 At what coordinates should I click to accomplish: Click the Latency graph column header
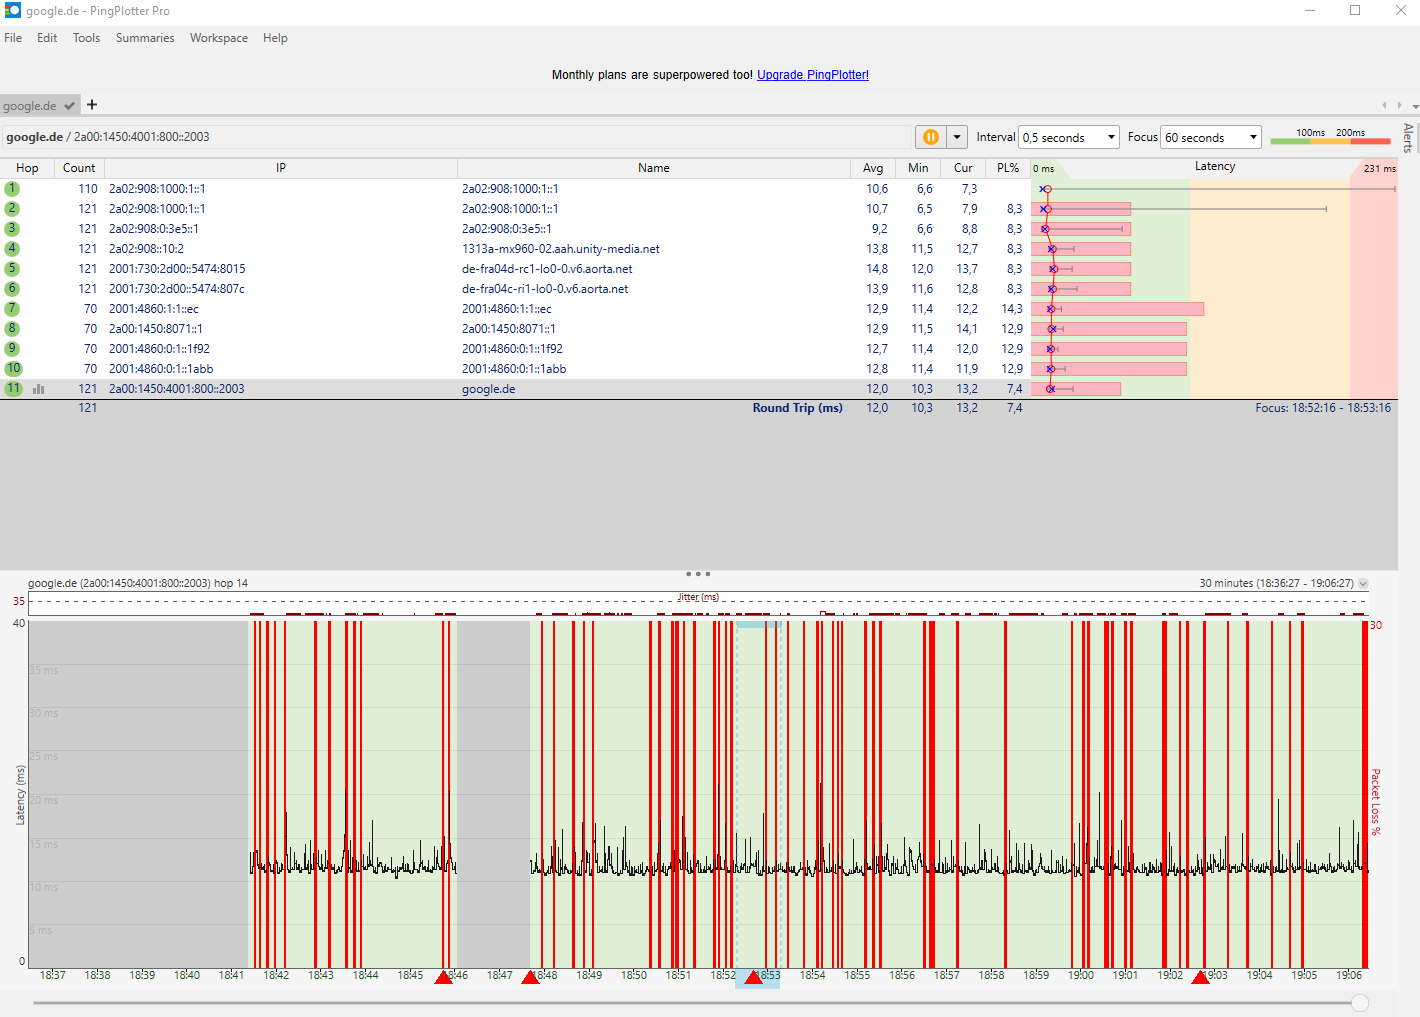pyautogui.click(x=1215, y=167)
